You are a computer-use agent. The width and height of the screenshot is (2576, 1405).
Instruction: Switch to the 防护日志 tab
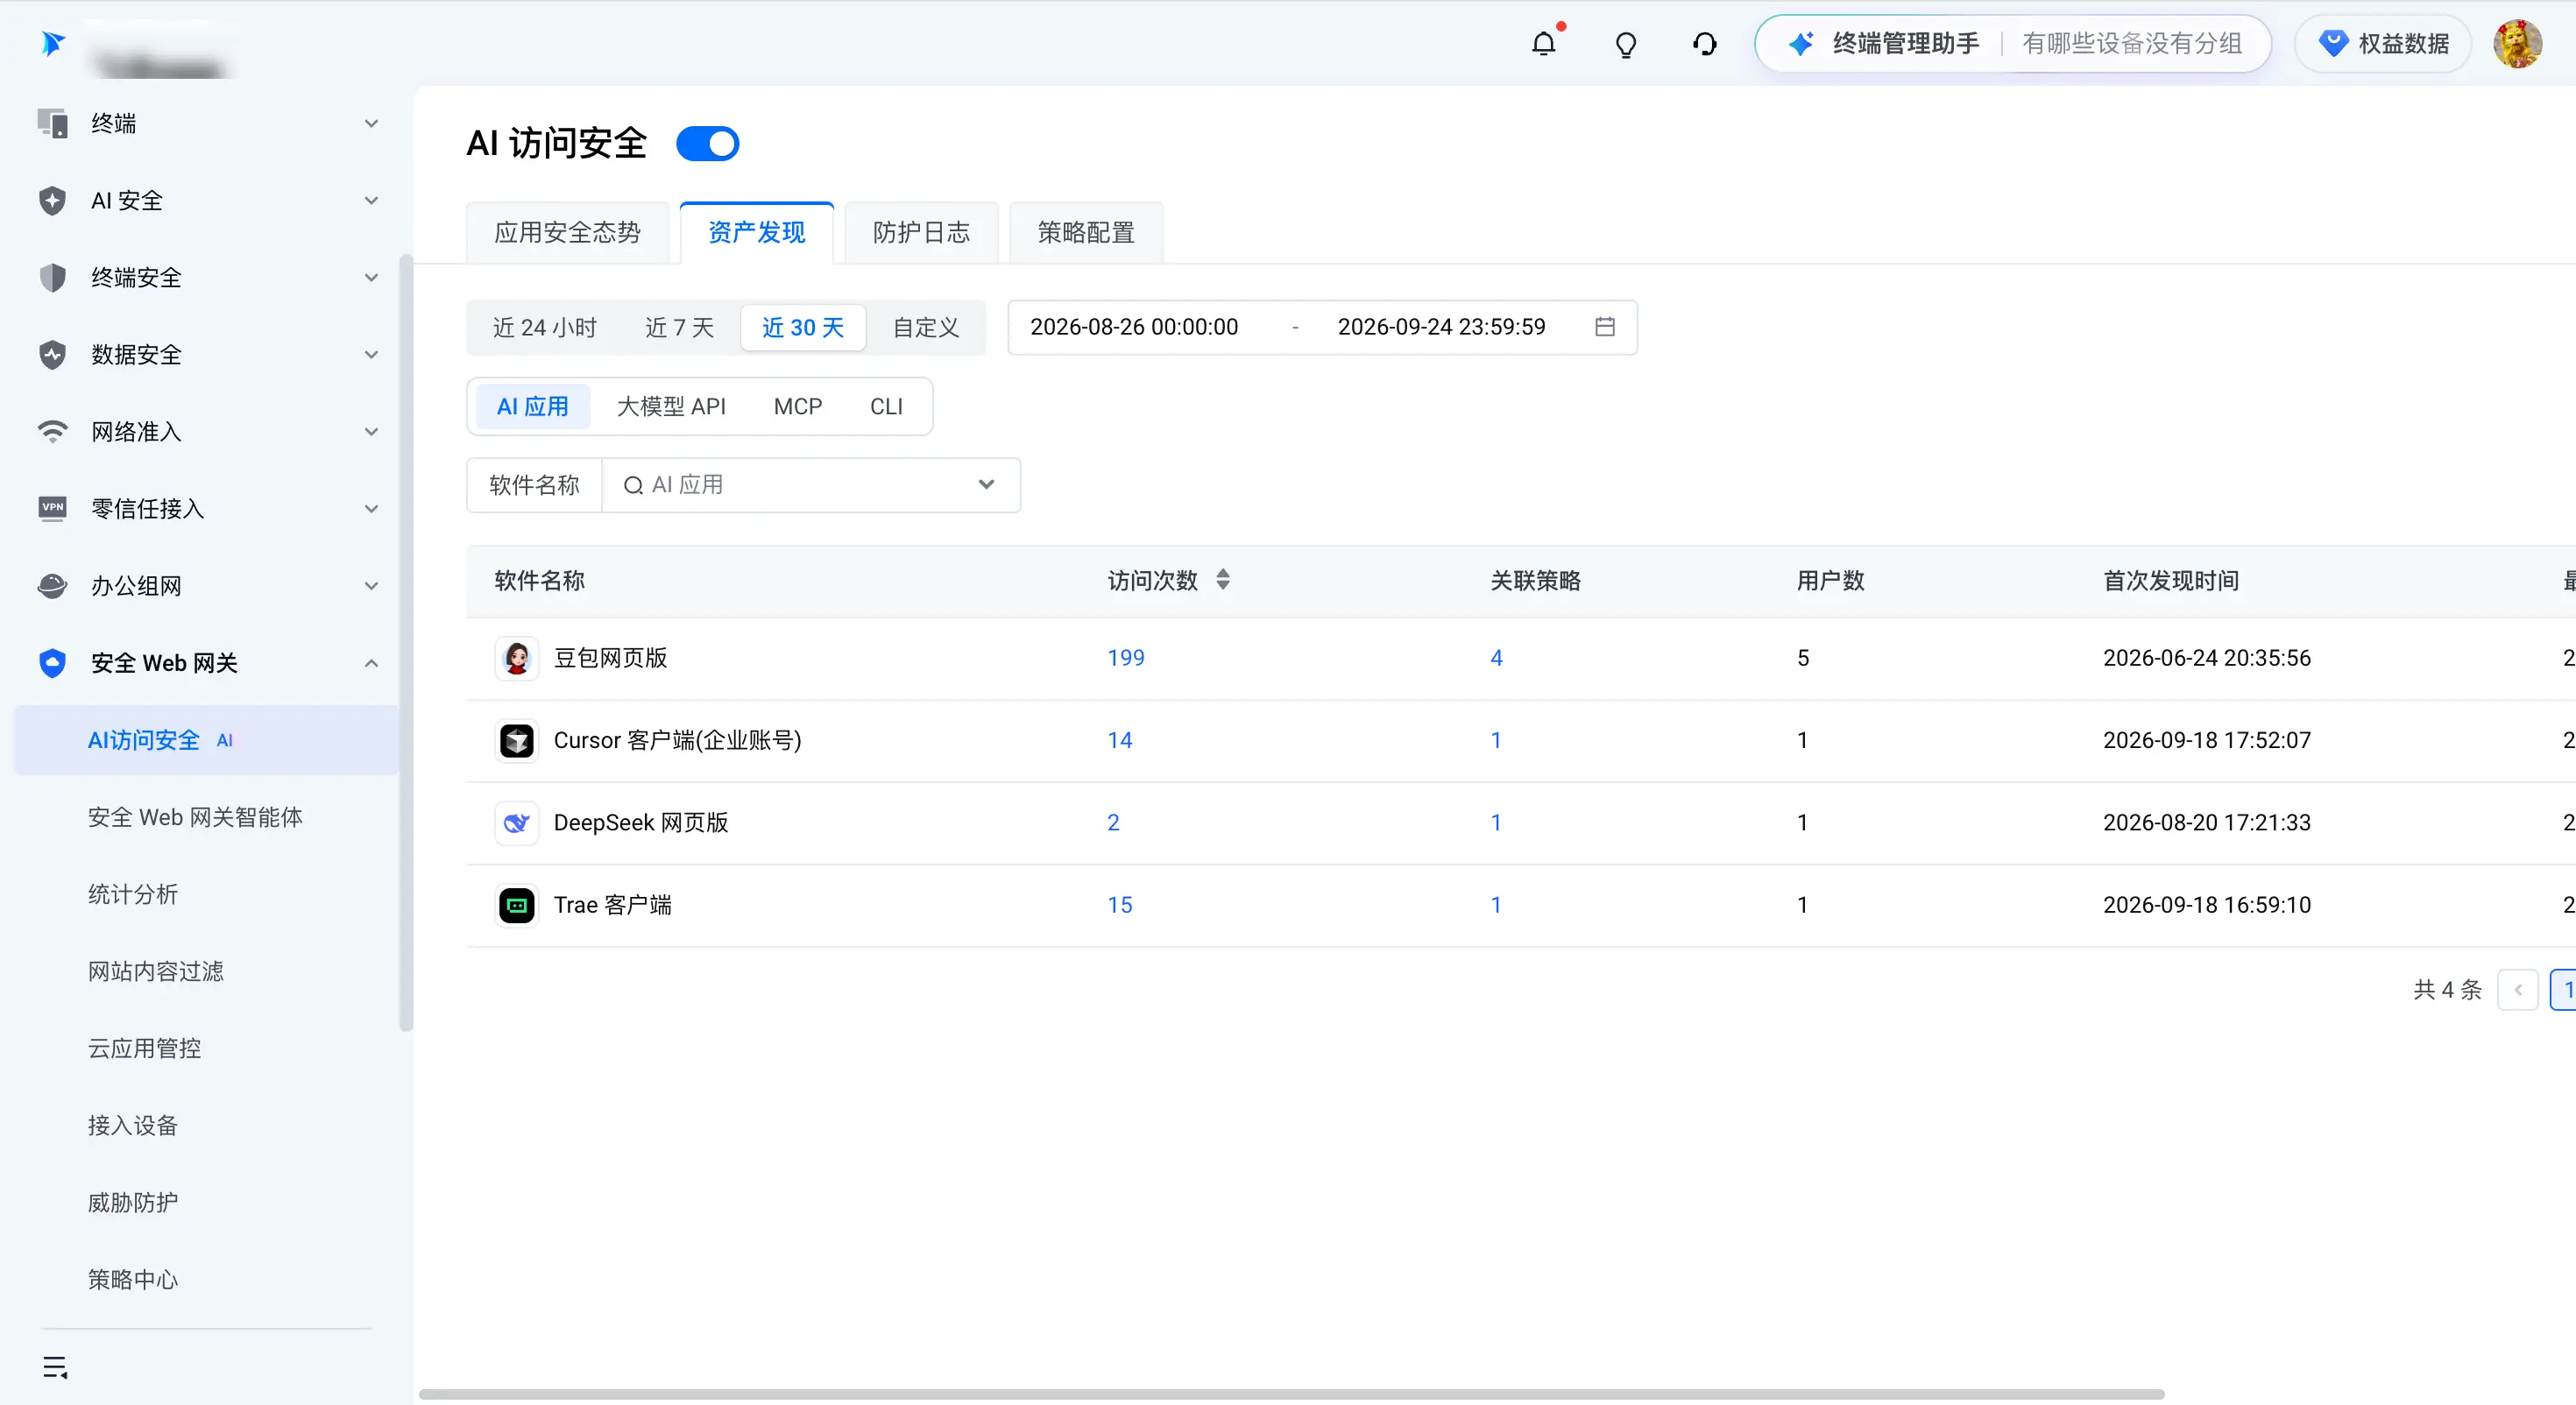[x=921, y=233]
